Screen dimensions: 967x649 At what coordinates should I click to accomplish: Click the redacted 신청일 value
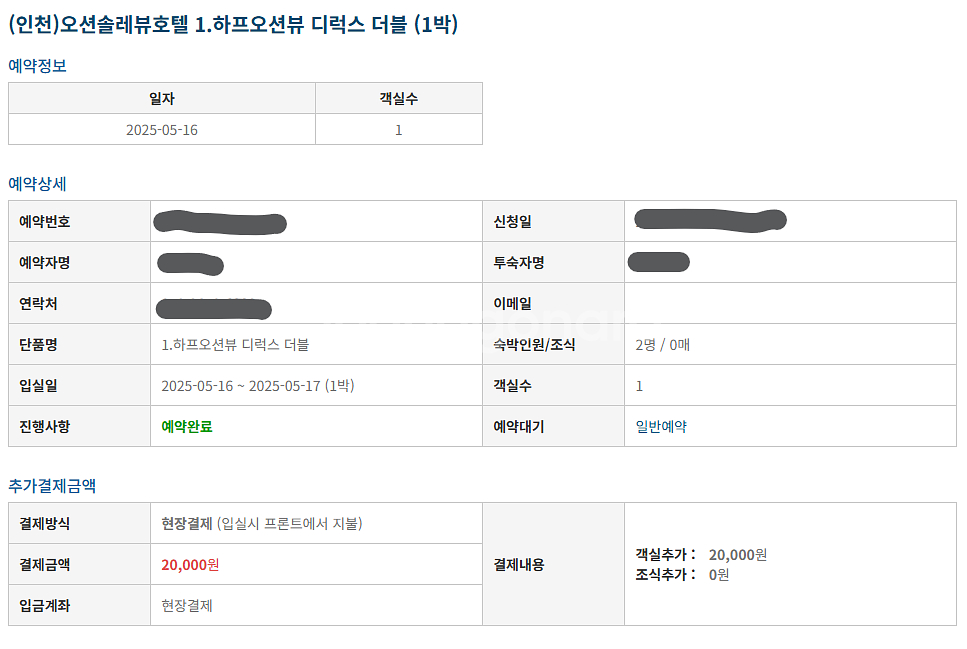(x=710, y=220)
